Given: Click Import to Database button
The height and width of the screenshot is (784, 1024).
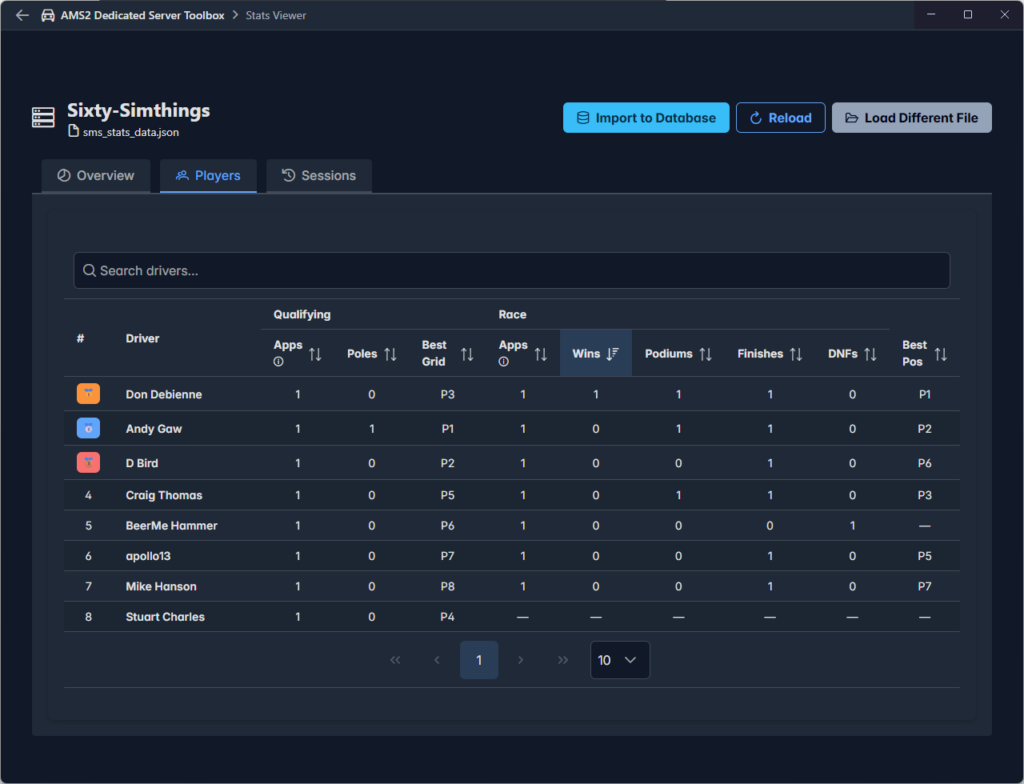Looking at the screenshot, I should (x=646, y=118).
